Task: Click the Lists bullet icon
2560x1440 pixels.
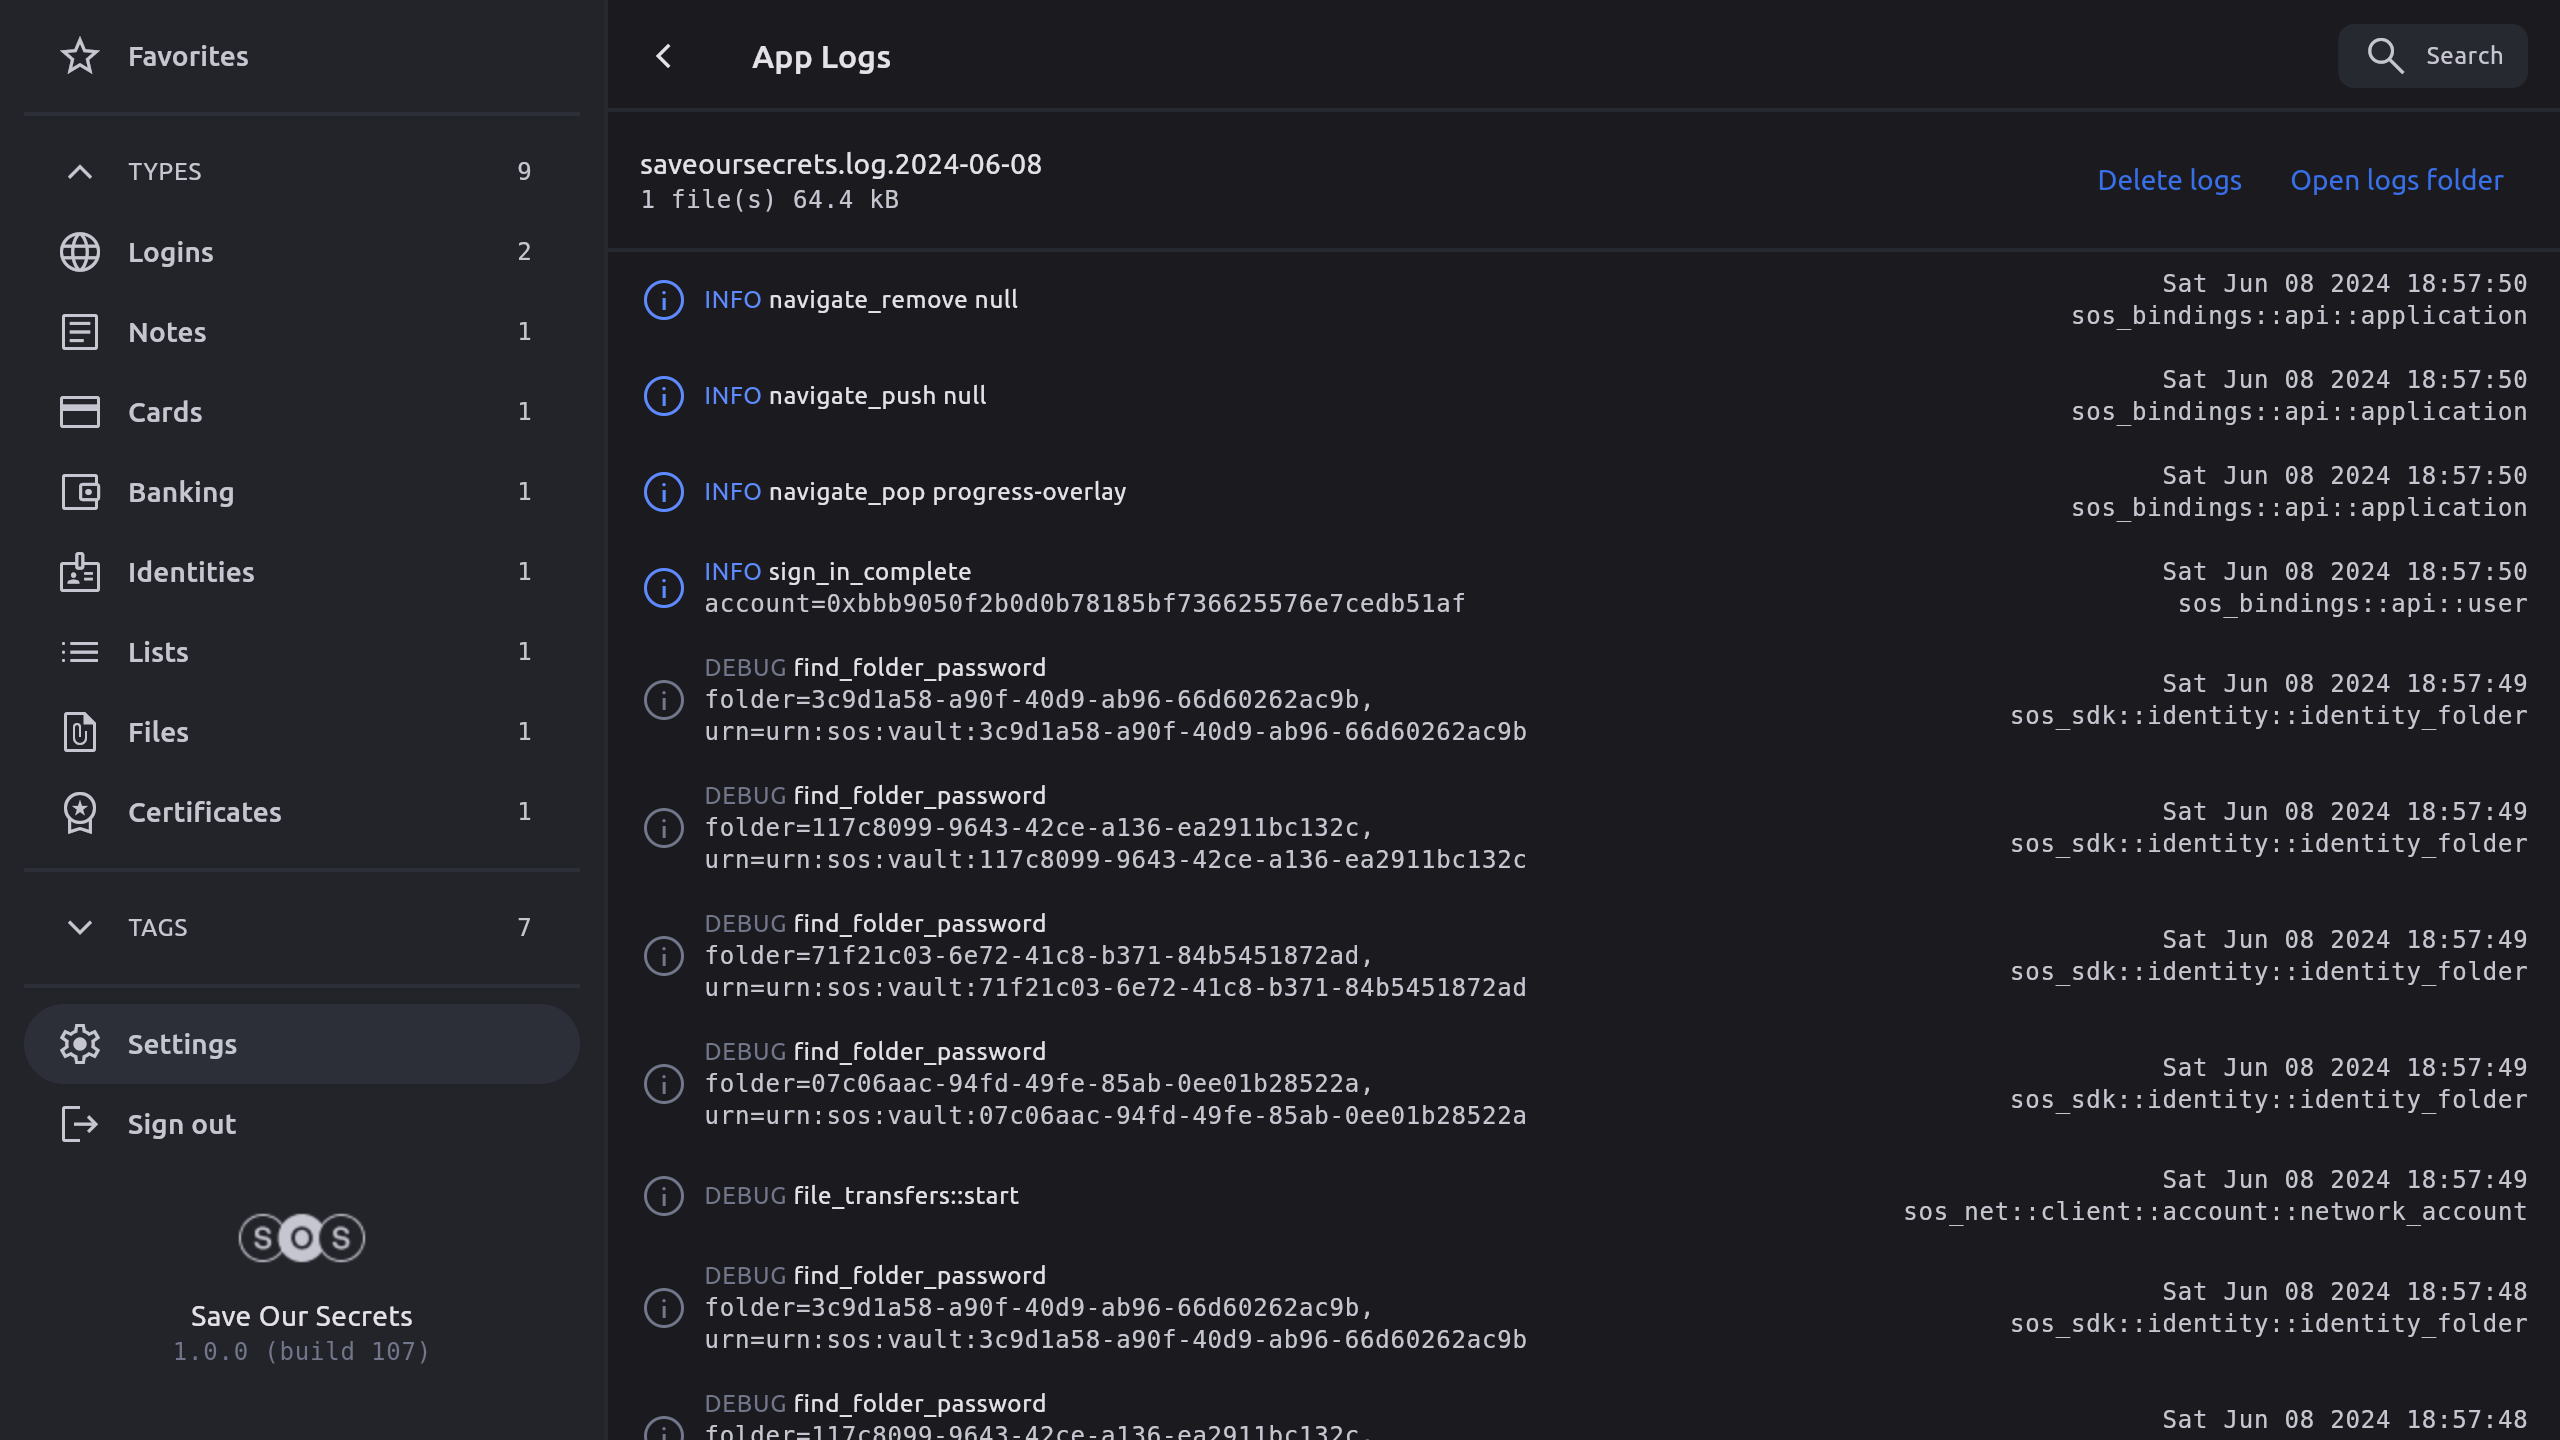Action: tap(80, 652)
